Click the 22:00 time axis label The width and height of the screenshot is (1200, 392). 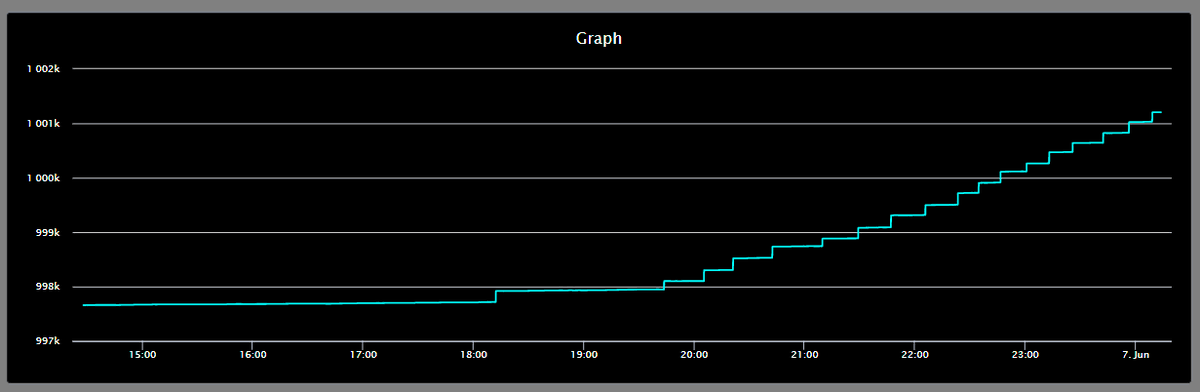click(x=915, y=354)
